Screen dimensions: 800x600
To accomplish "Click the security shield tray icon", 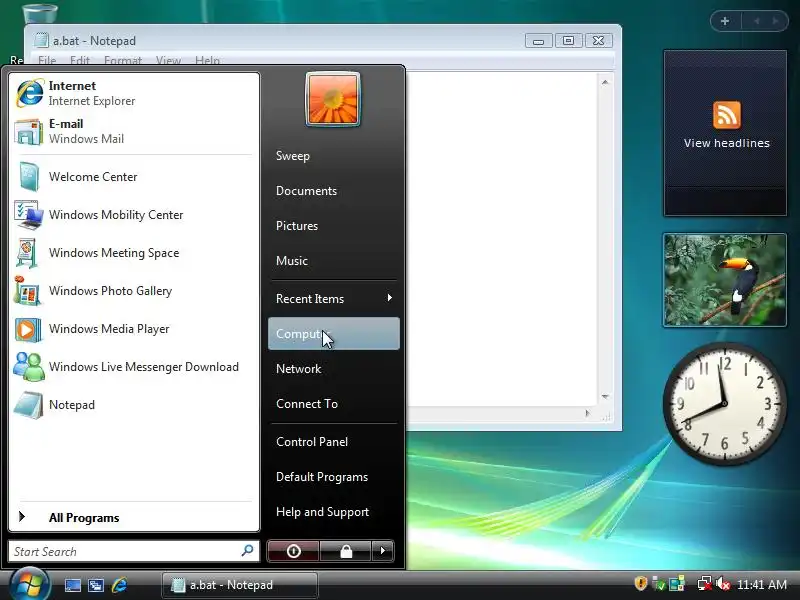I will click(641, 583).
